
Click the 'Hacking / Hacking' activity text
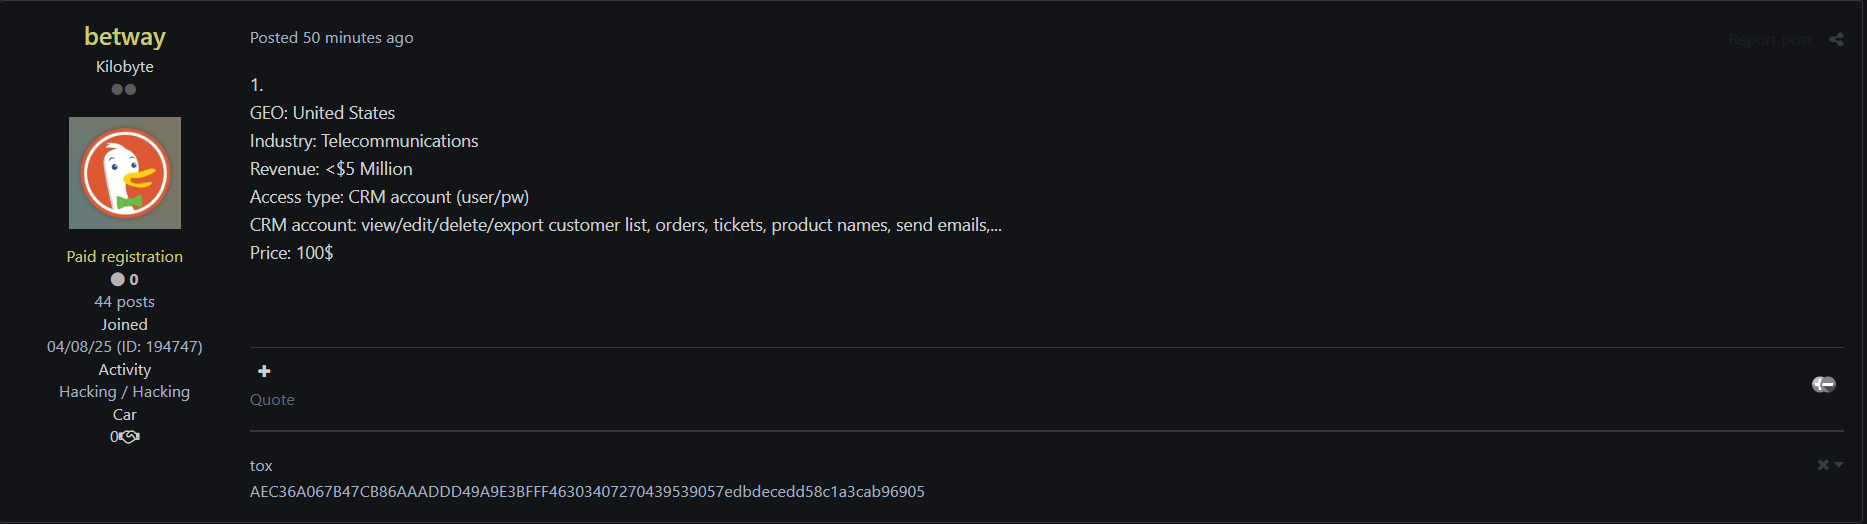(125, 392)
